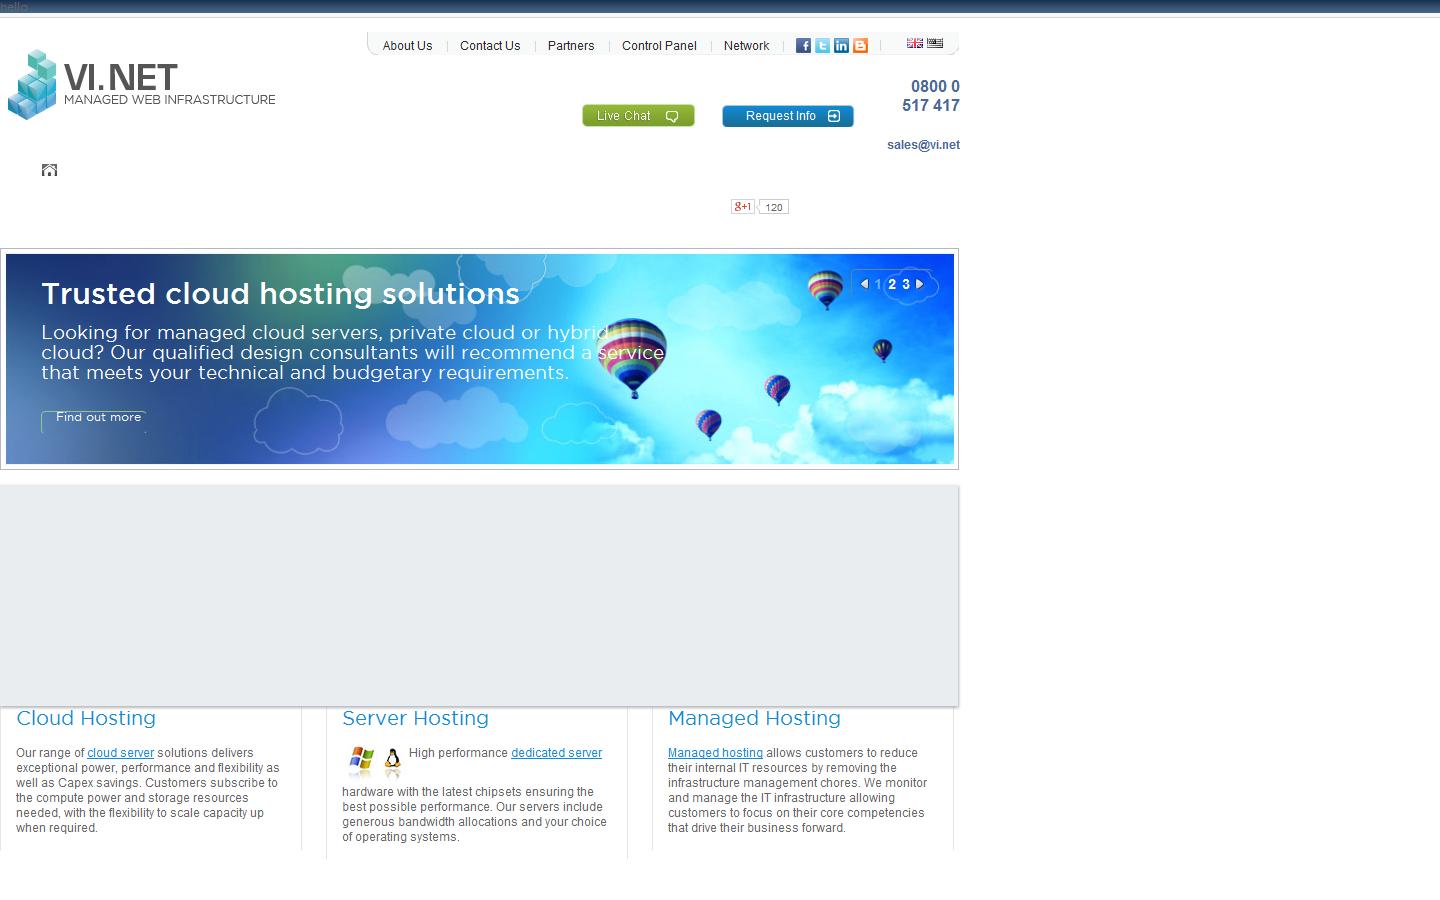Email sales via the sales@vi.net link
The width and height of the screenshot is (1440, 900).
pos(922,144)
